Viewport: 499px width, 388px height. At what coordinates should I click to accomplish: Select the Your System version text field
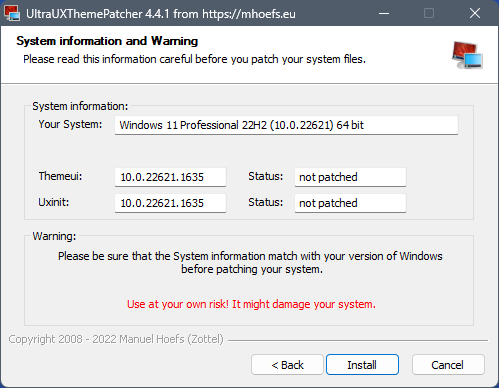pos(286,125)
